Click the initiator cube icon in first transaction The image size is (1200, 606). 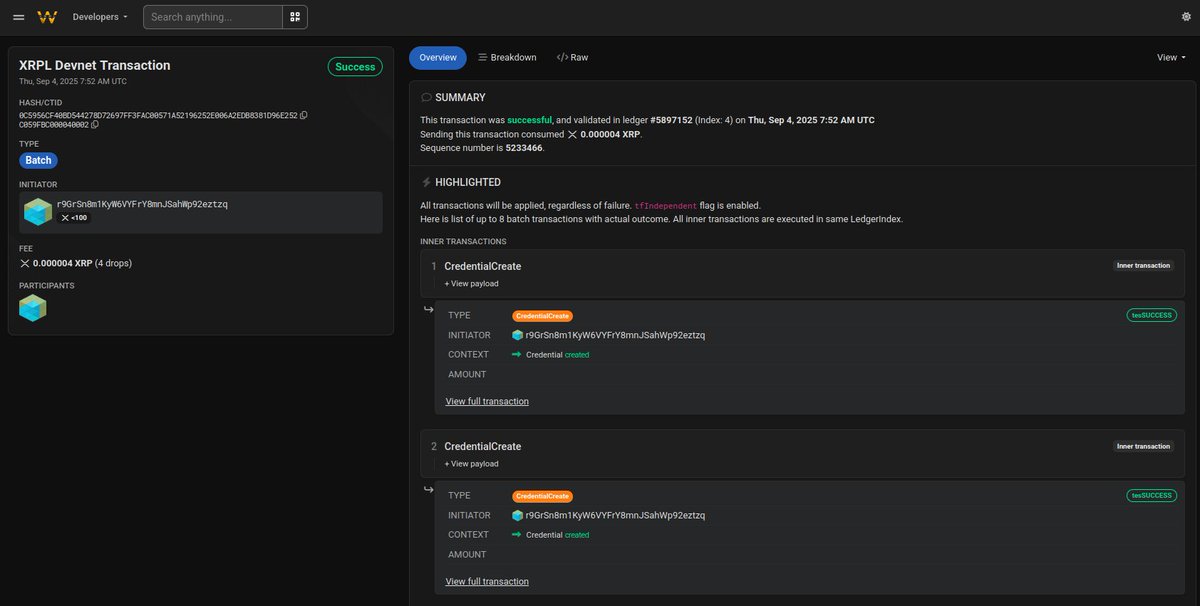[x=518, y=335]
